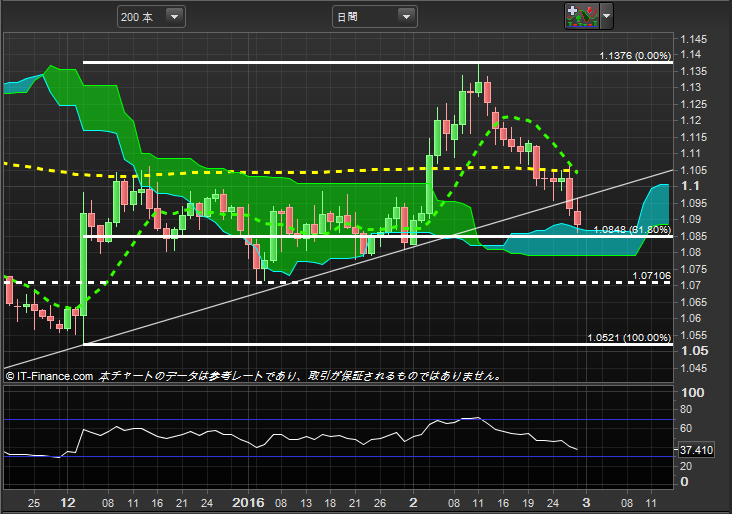Viewport: 732px width, 514px height.
Task: Open the 日間 timeframe dropdown
Action: pyautogui.click(x=374, y=17)
